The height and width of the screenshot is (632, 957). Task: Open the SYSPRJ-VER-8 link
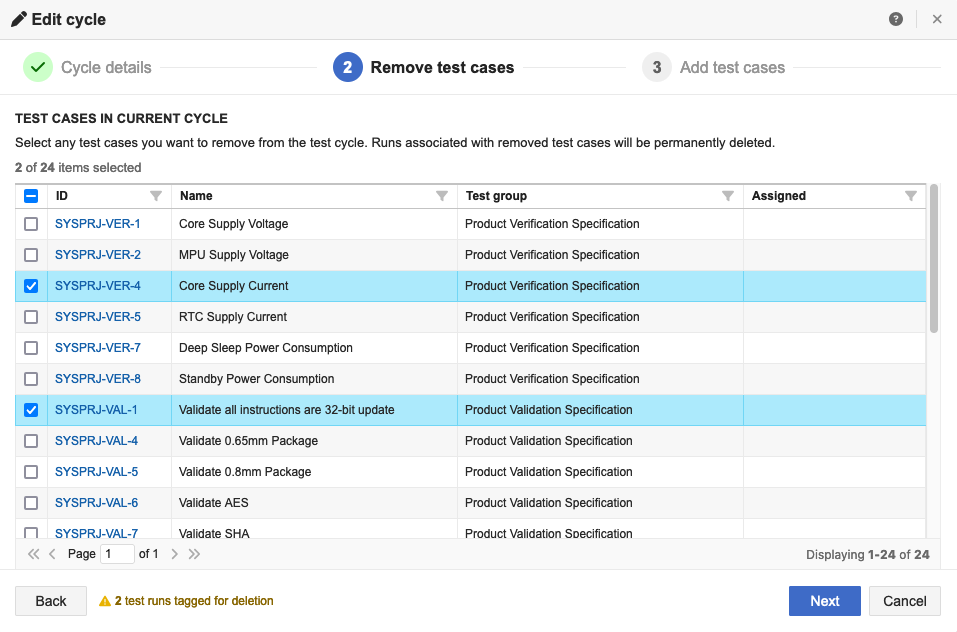pos(98,379)
